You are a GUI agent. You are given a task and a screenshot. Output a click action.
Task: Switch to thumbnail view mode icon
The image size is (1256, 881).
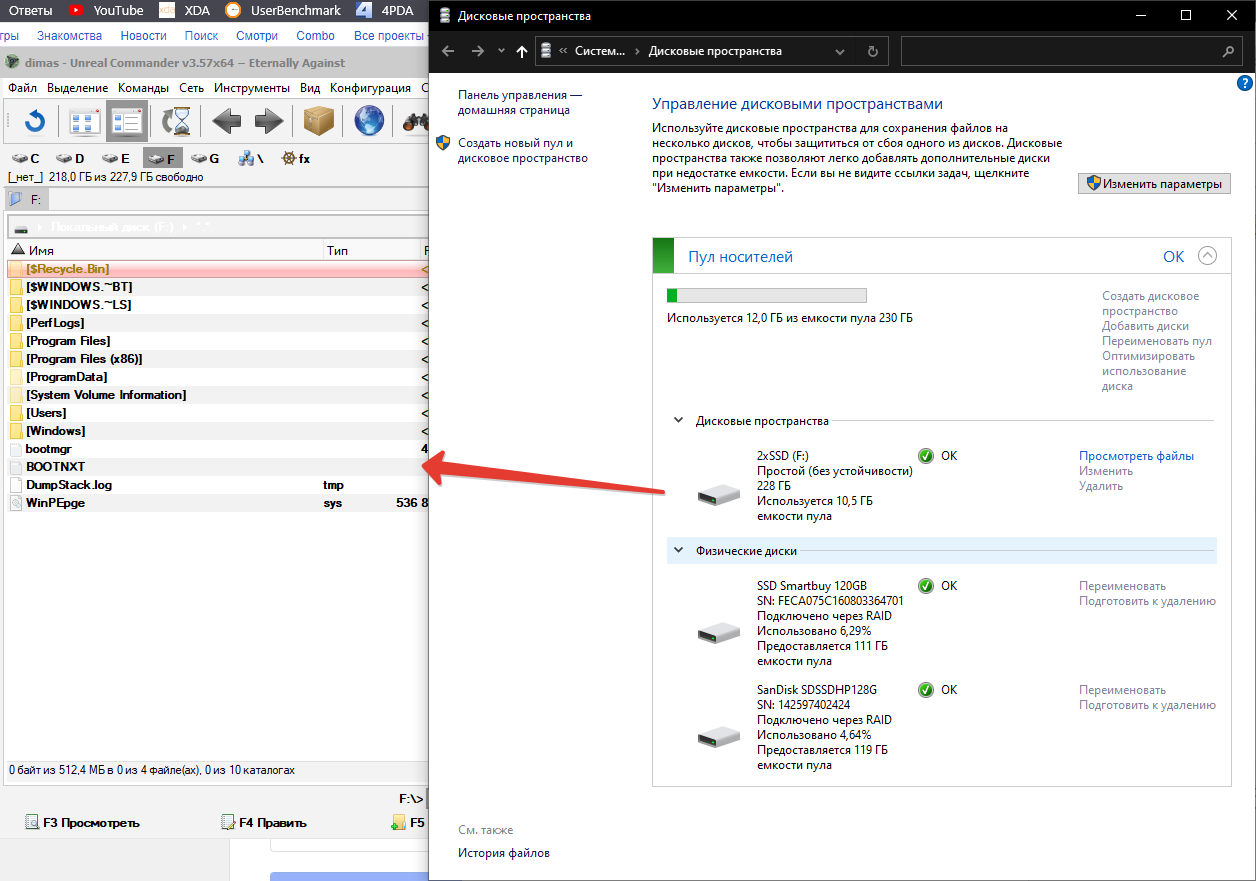click(85, 122)
